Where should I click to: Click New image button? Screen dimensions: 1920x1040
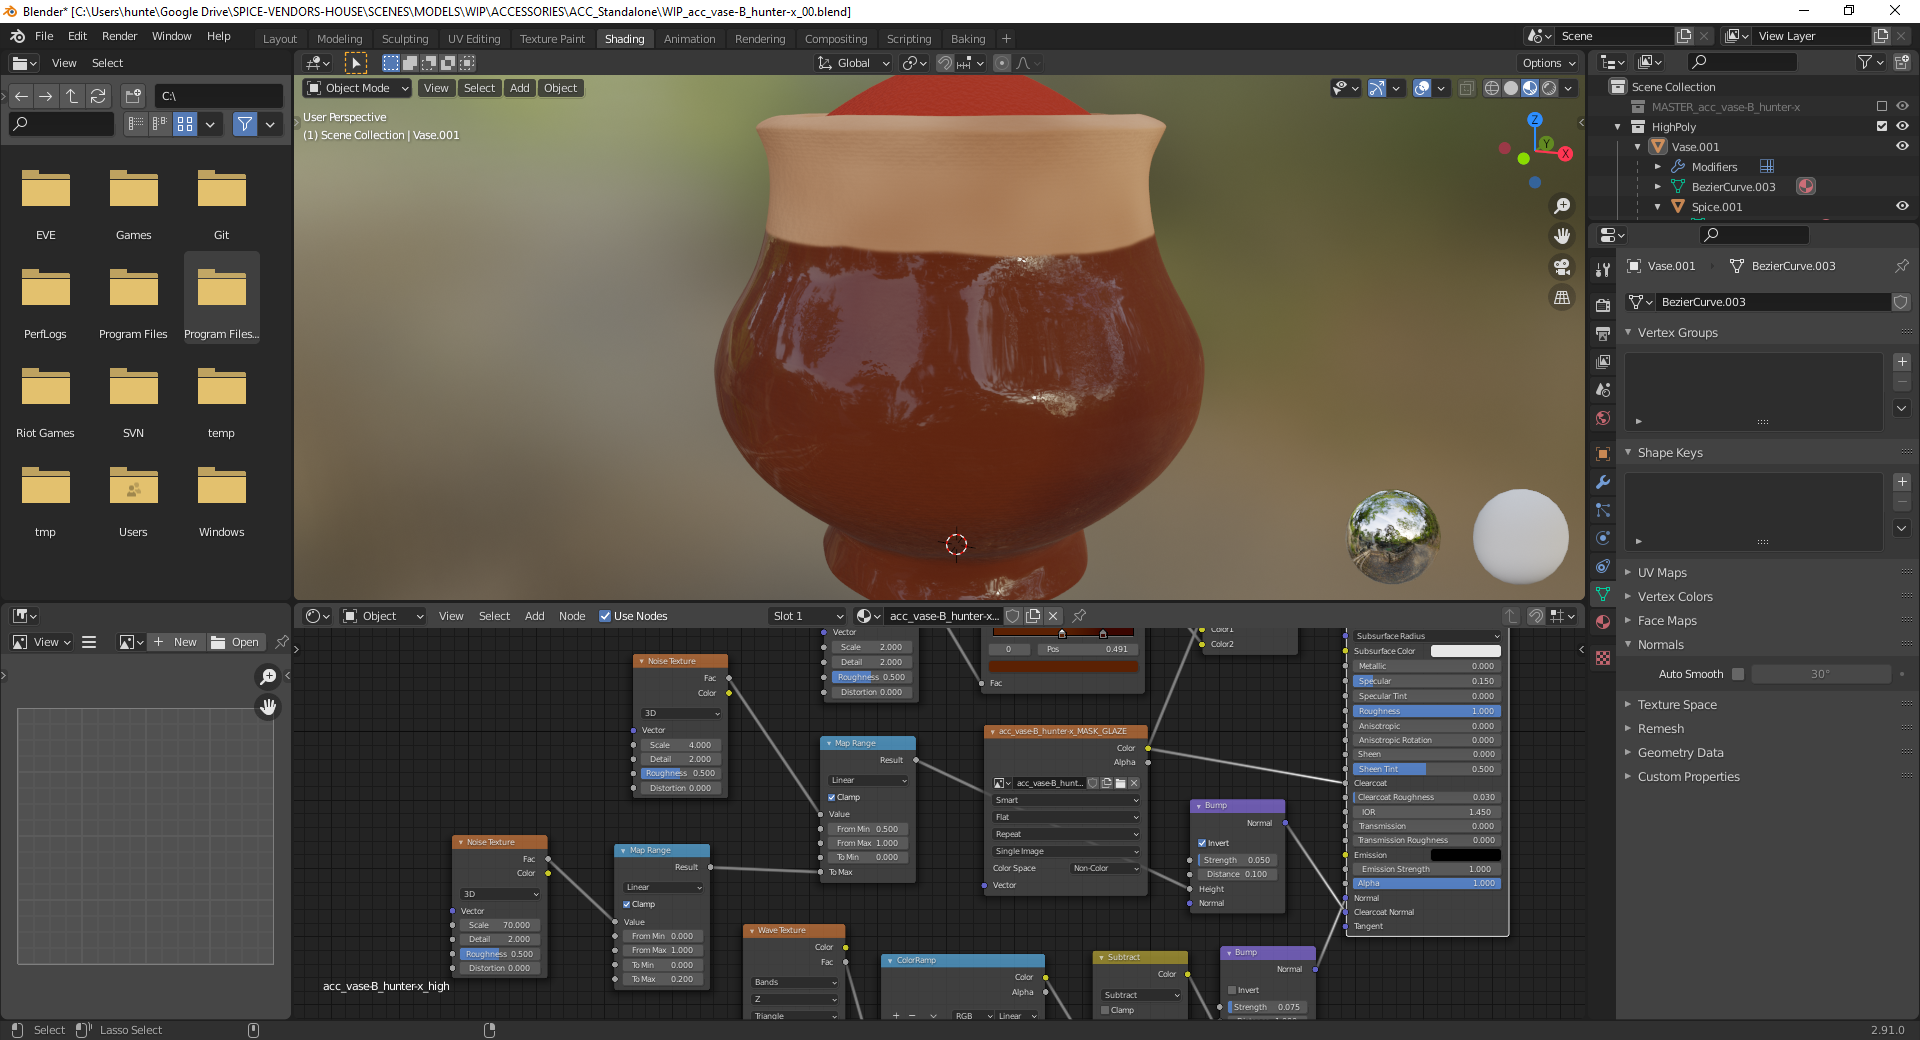pyautogui.click(x=175, y=642)
